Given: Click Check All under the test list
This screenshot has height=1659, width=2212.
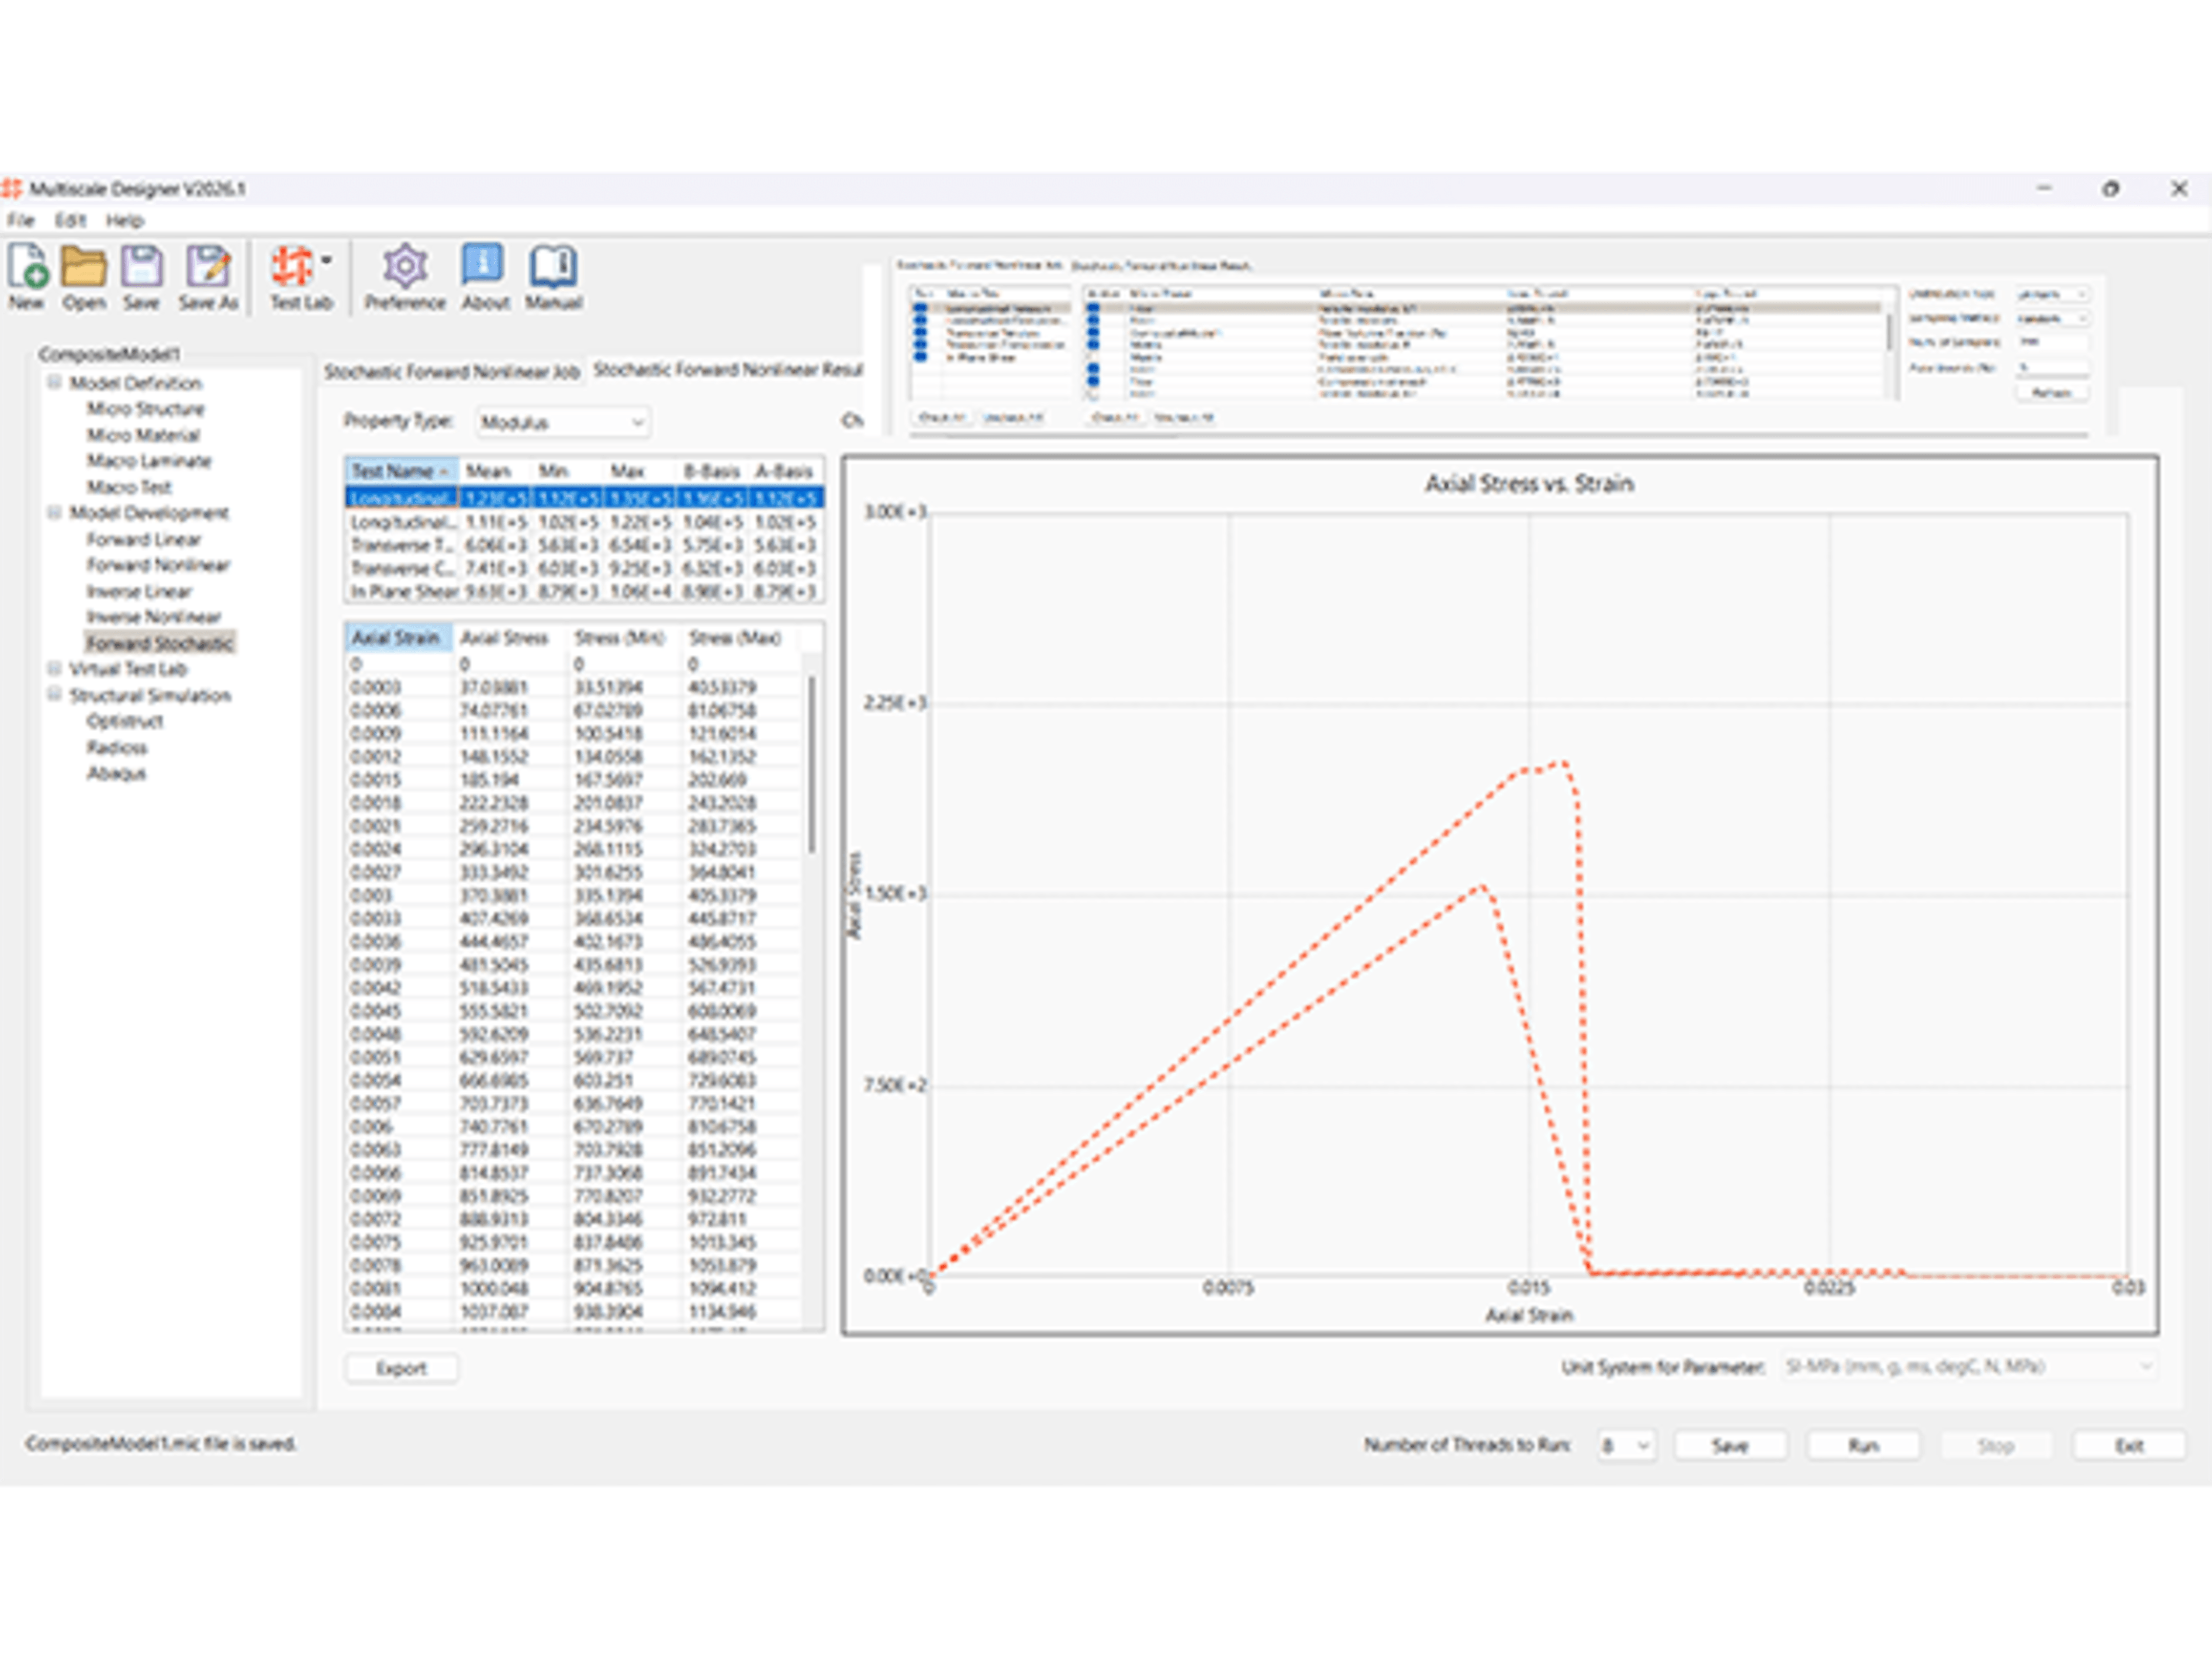Looking at the screenshot, I should coord(943,417).
